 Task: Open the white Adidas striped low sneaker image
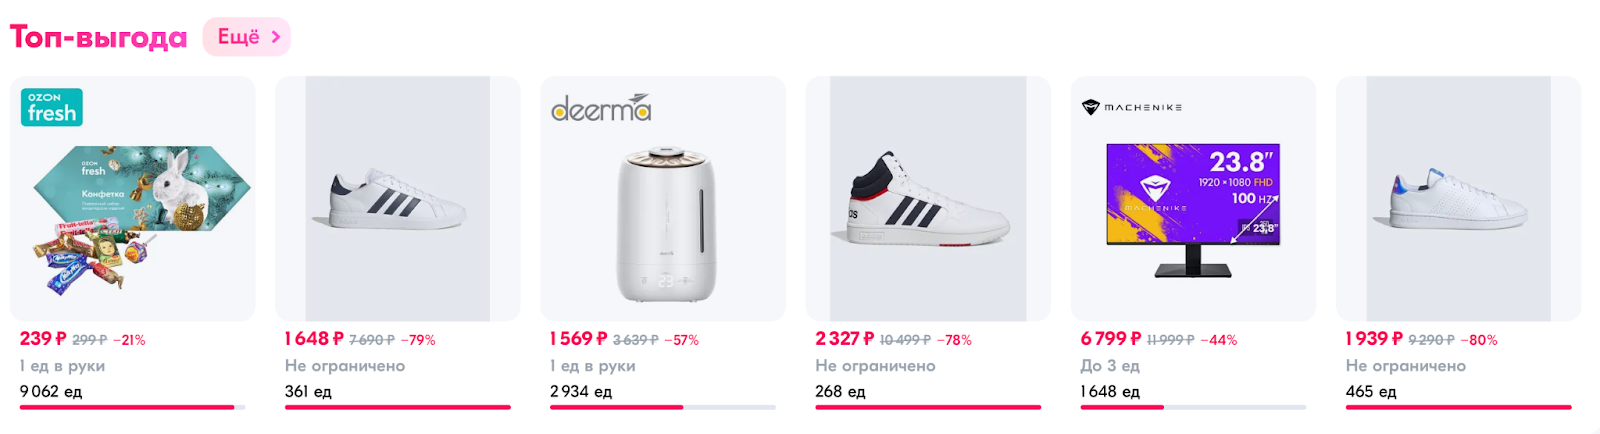397,200
